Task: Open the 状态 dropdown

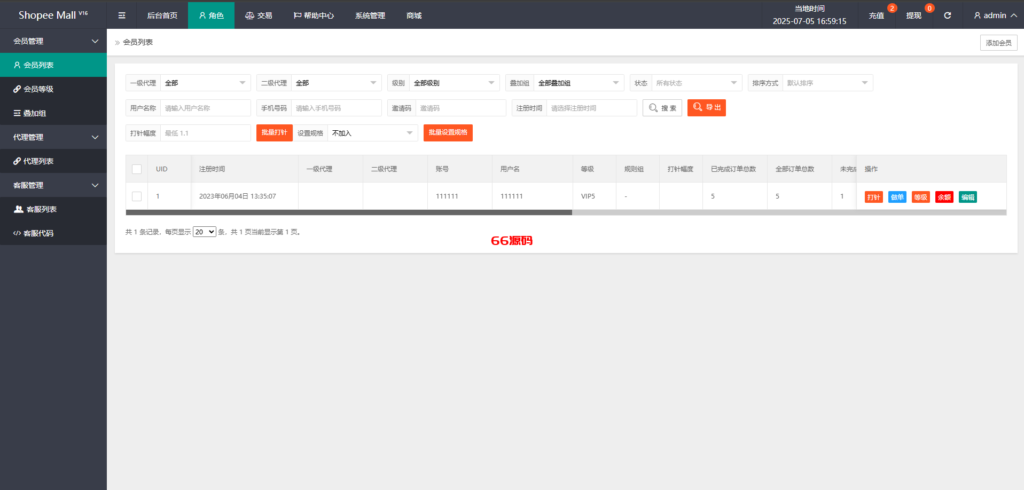Action: click(x=697, y=83)
